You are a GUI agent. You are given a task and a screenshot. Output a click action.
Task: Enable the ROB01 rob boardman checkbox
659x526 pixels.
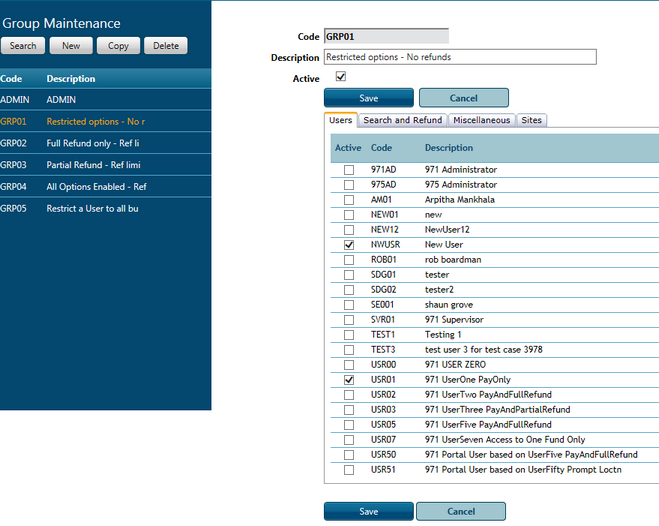point(349,260)
